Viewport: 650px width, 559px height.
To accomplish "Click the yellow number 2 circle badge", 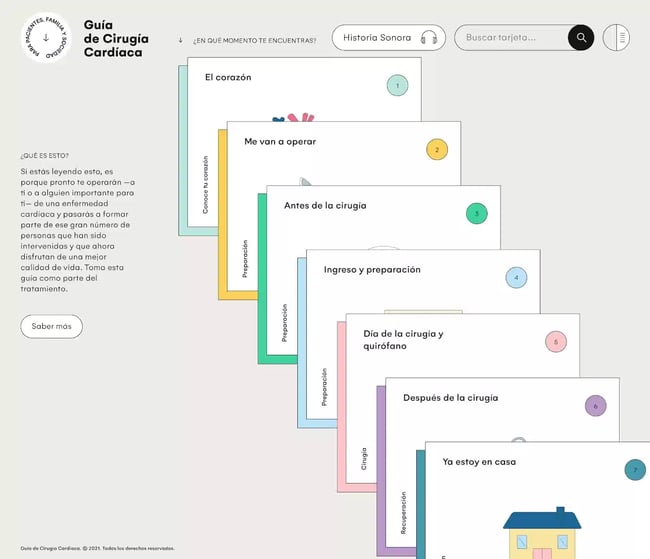I will (437, 149).
